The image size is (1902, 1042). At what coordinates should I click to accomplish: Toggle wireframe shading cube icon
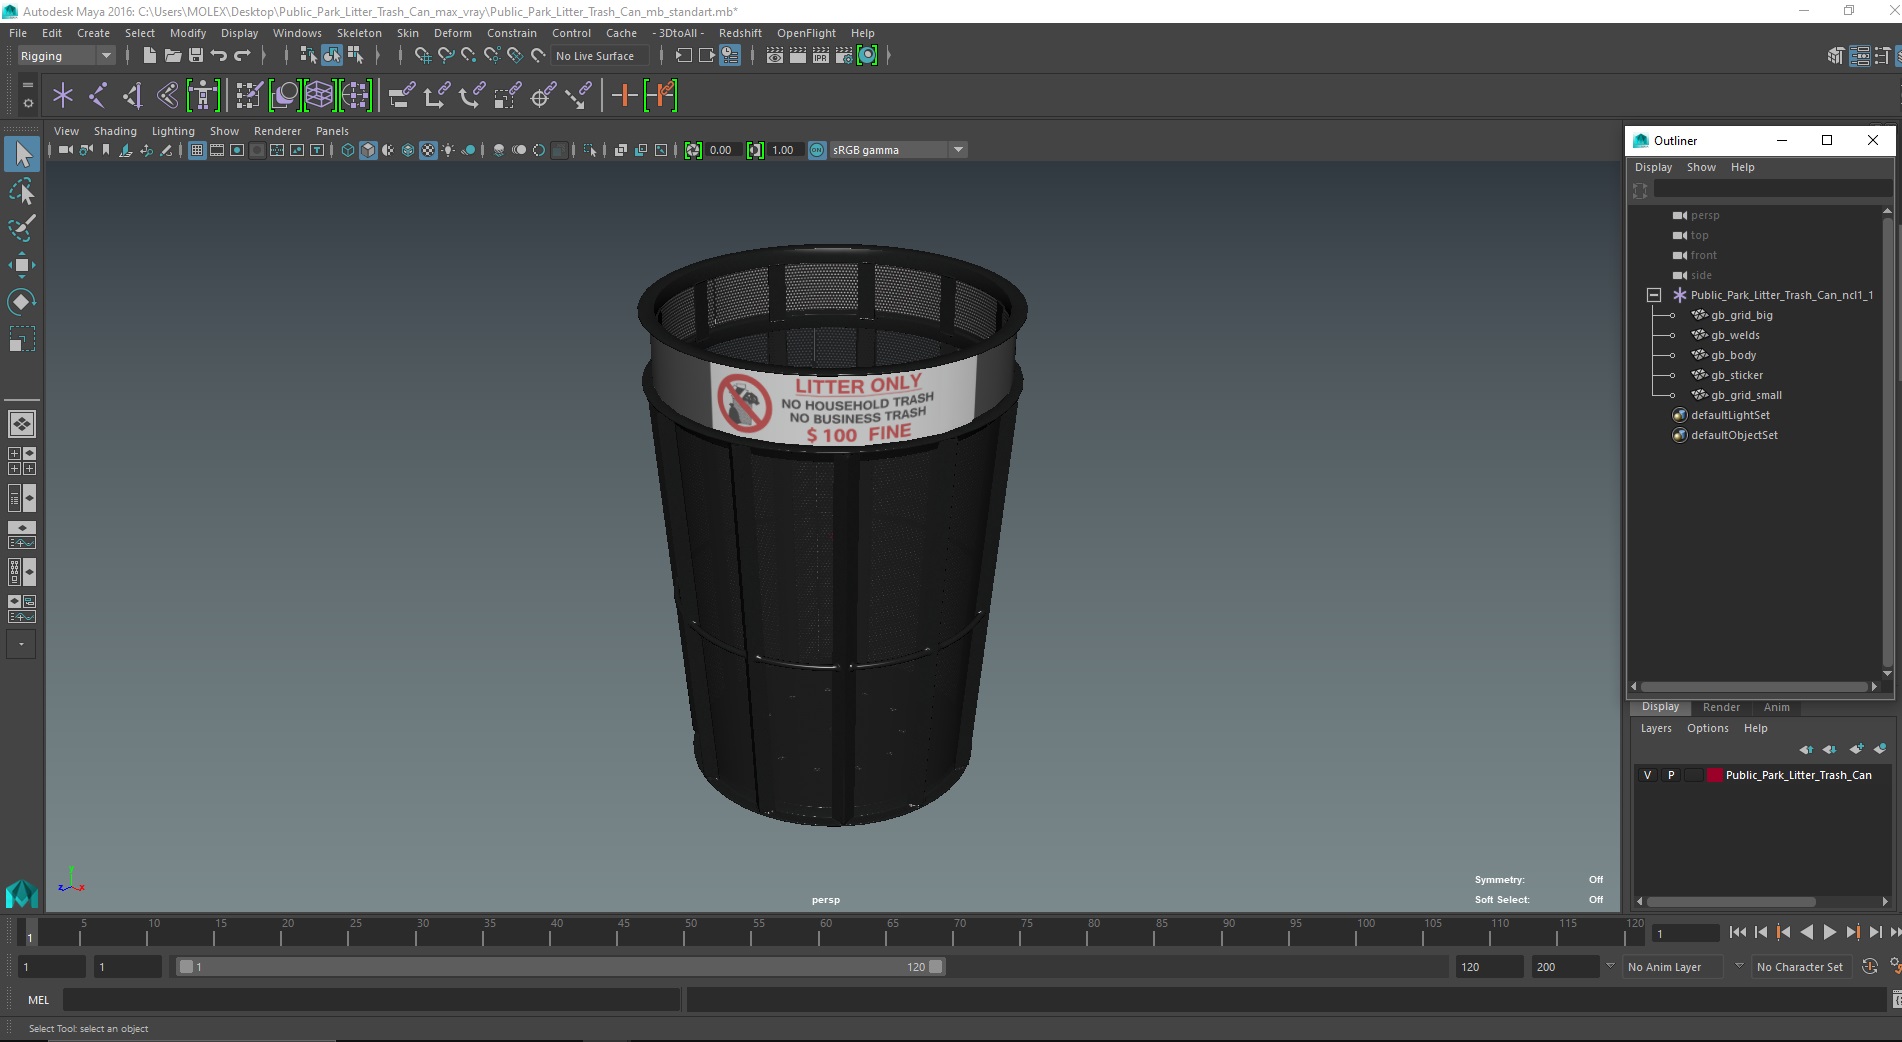(348, 150)
